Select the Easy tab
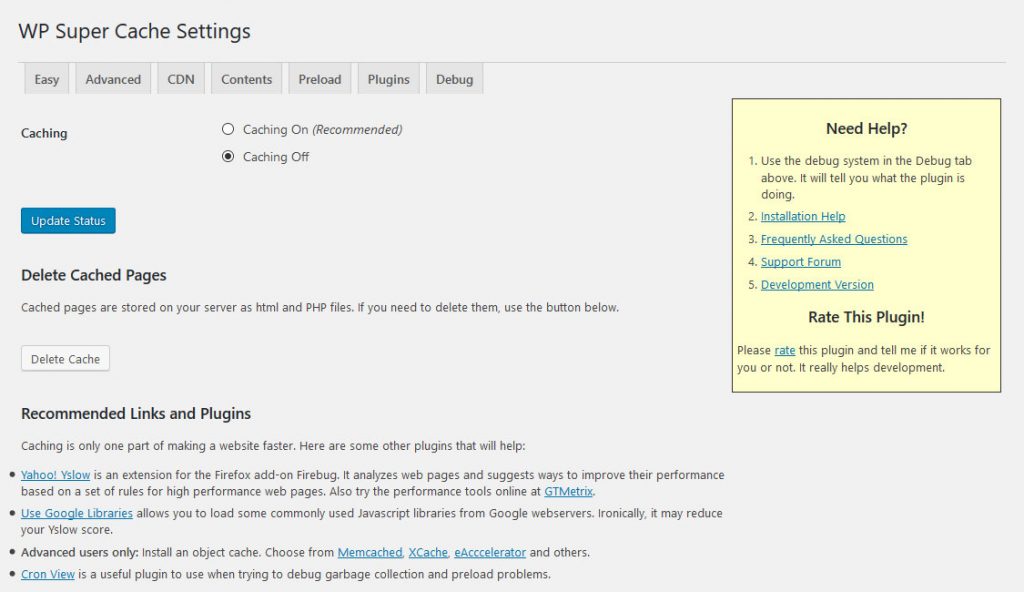 point(46,78)
